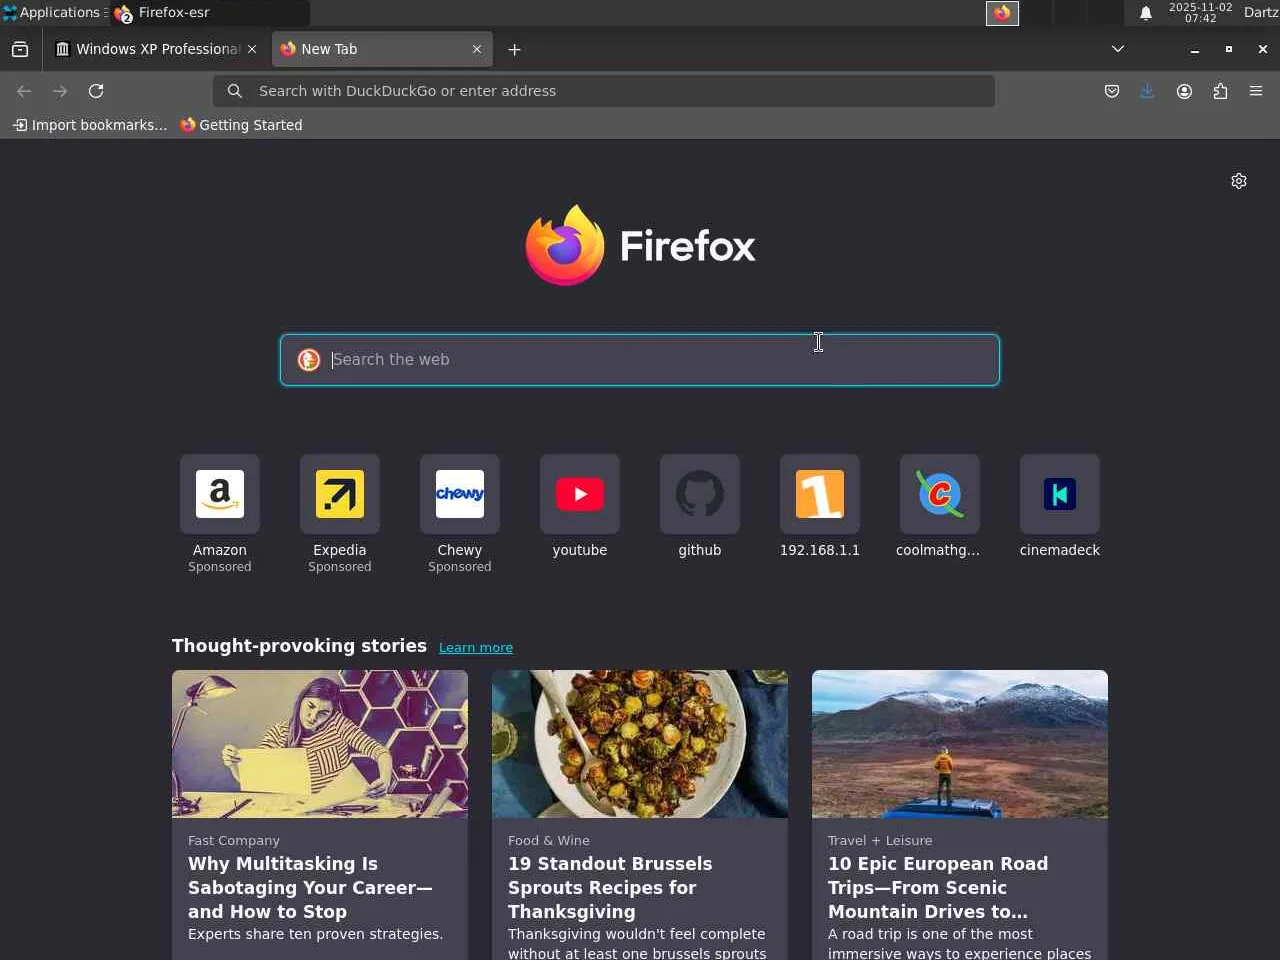Image resolution: width=1280 pixels, height=960 pixels.
Task: Click the Travel + Leisure mountain thumbnail
Action: pos(960,744)
